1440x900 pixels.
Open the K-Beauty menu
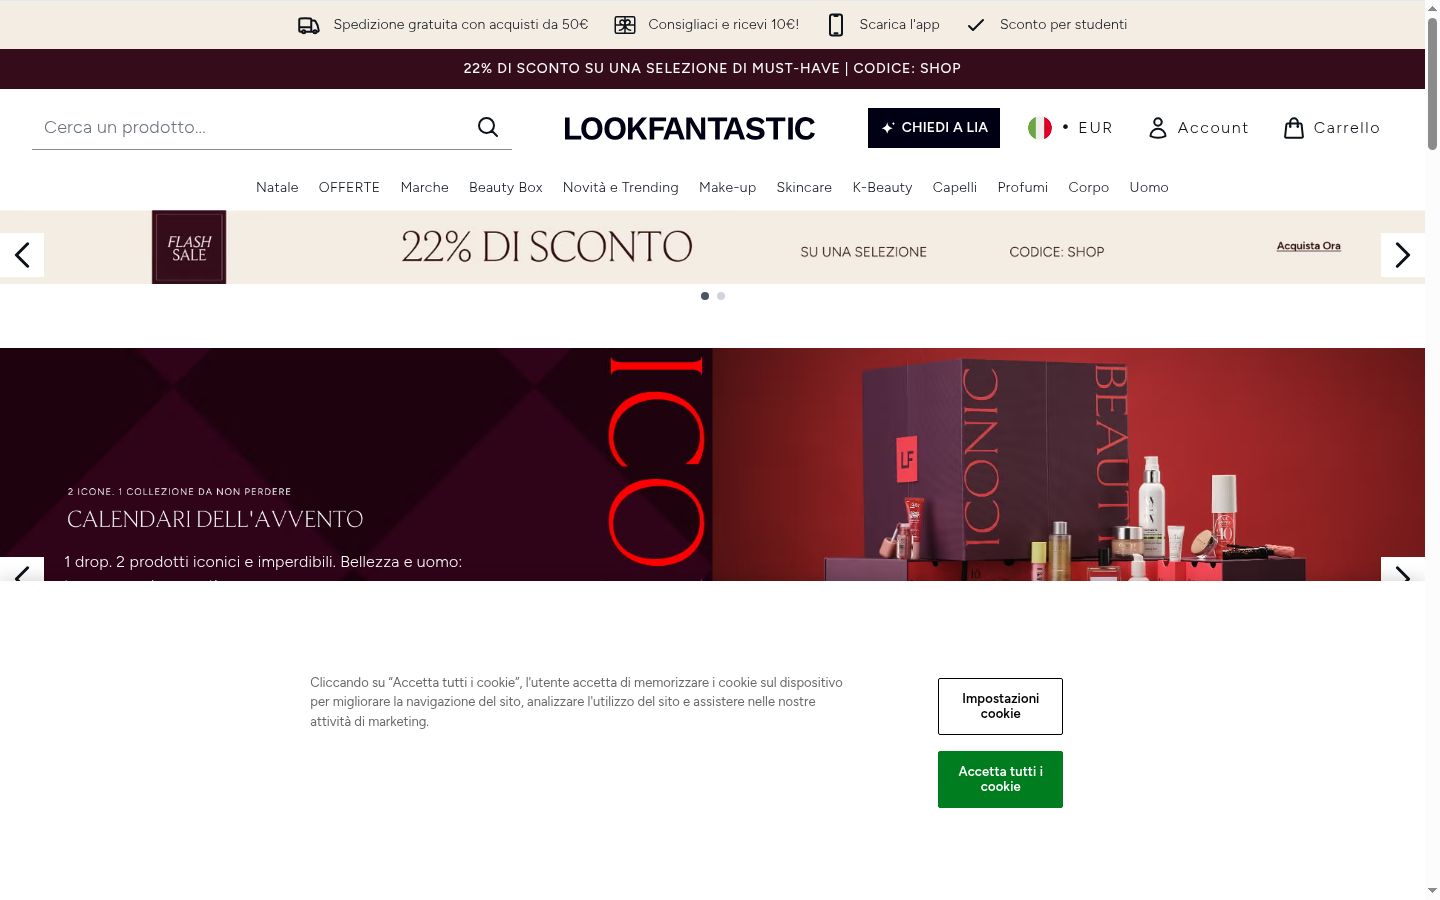point(882,187)
